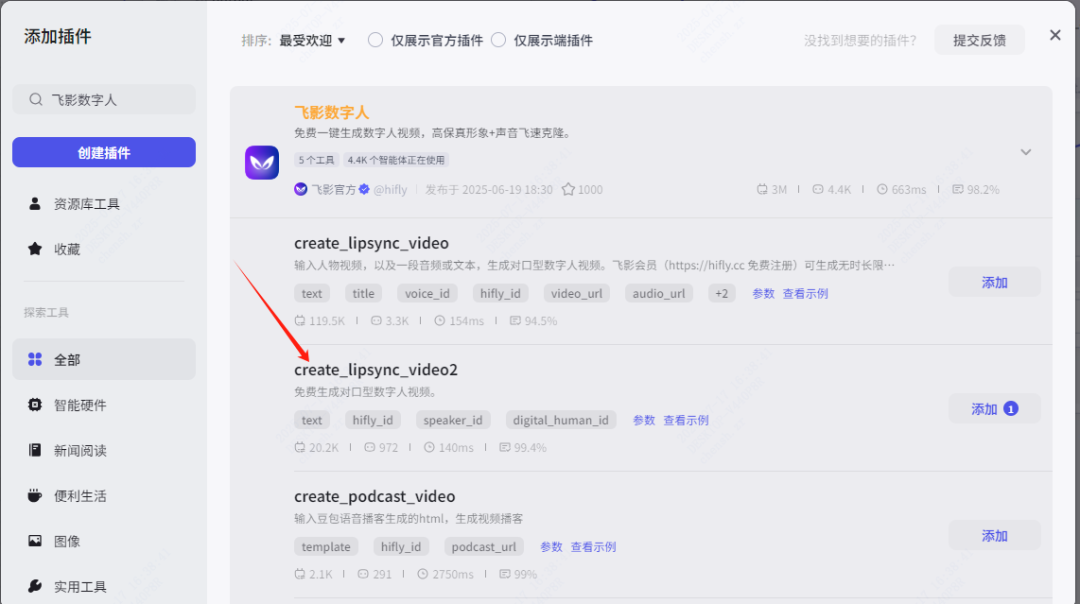Click the plugin search input field
The width and height of the screenshot is (1080, 604).
coord(104,100)
